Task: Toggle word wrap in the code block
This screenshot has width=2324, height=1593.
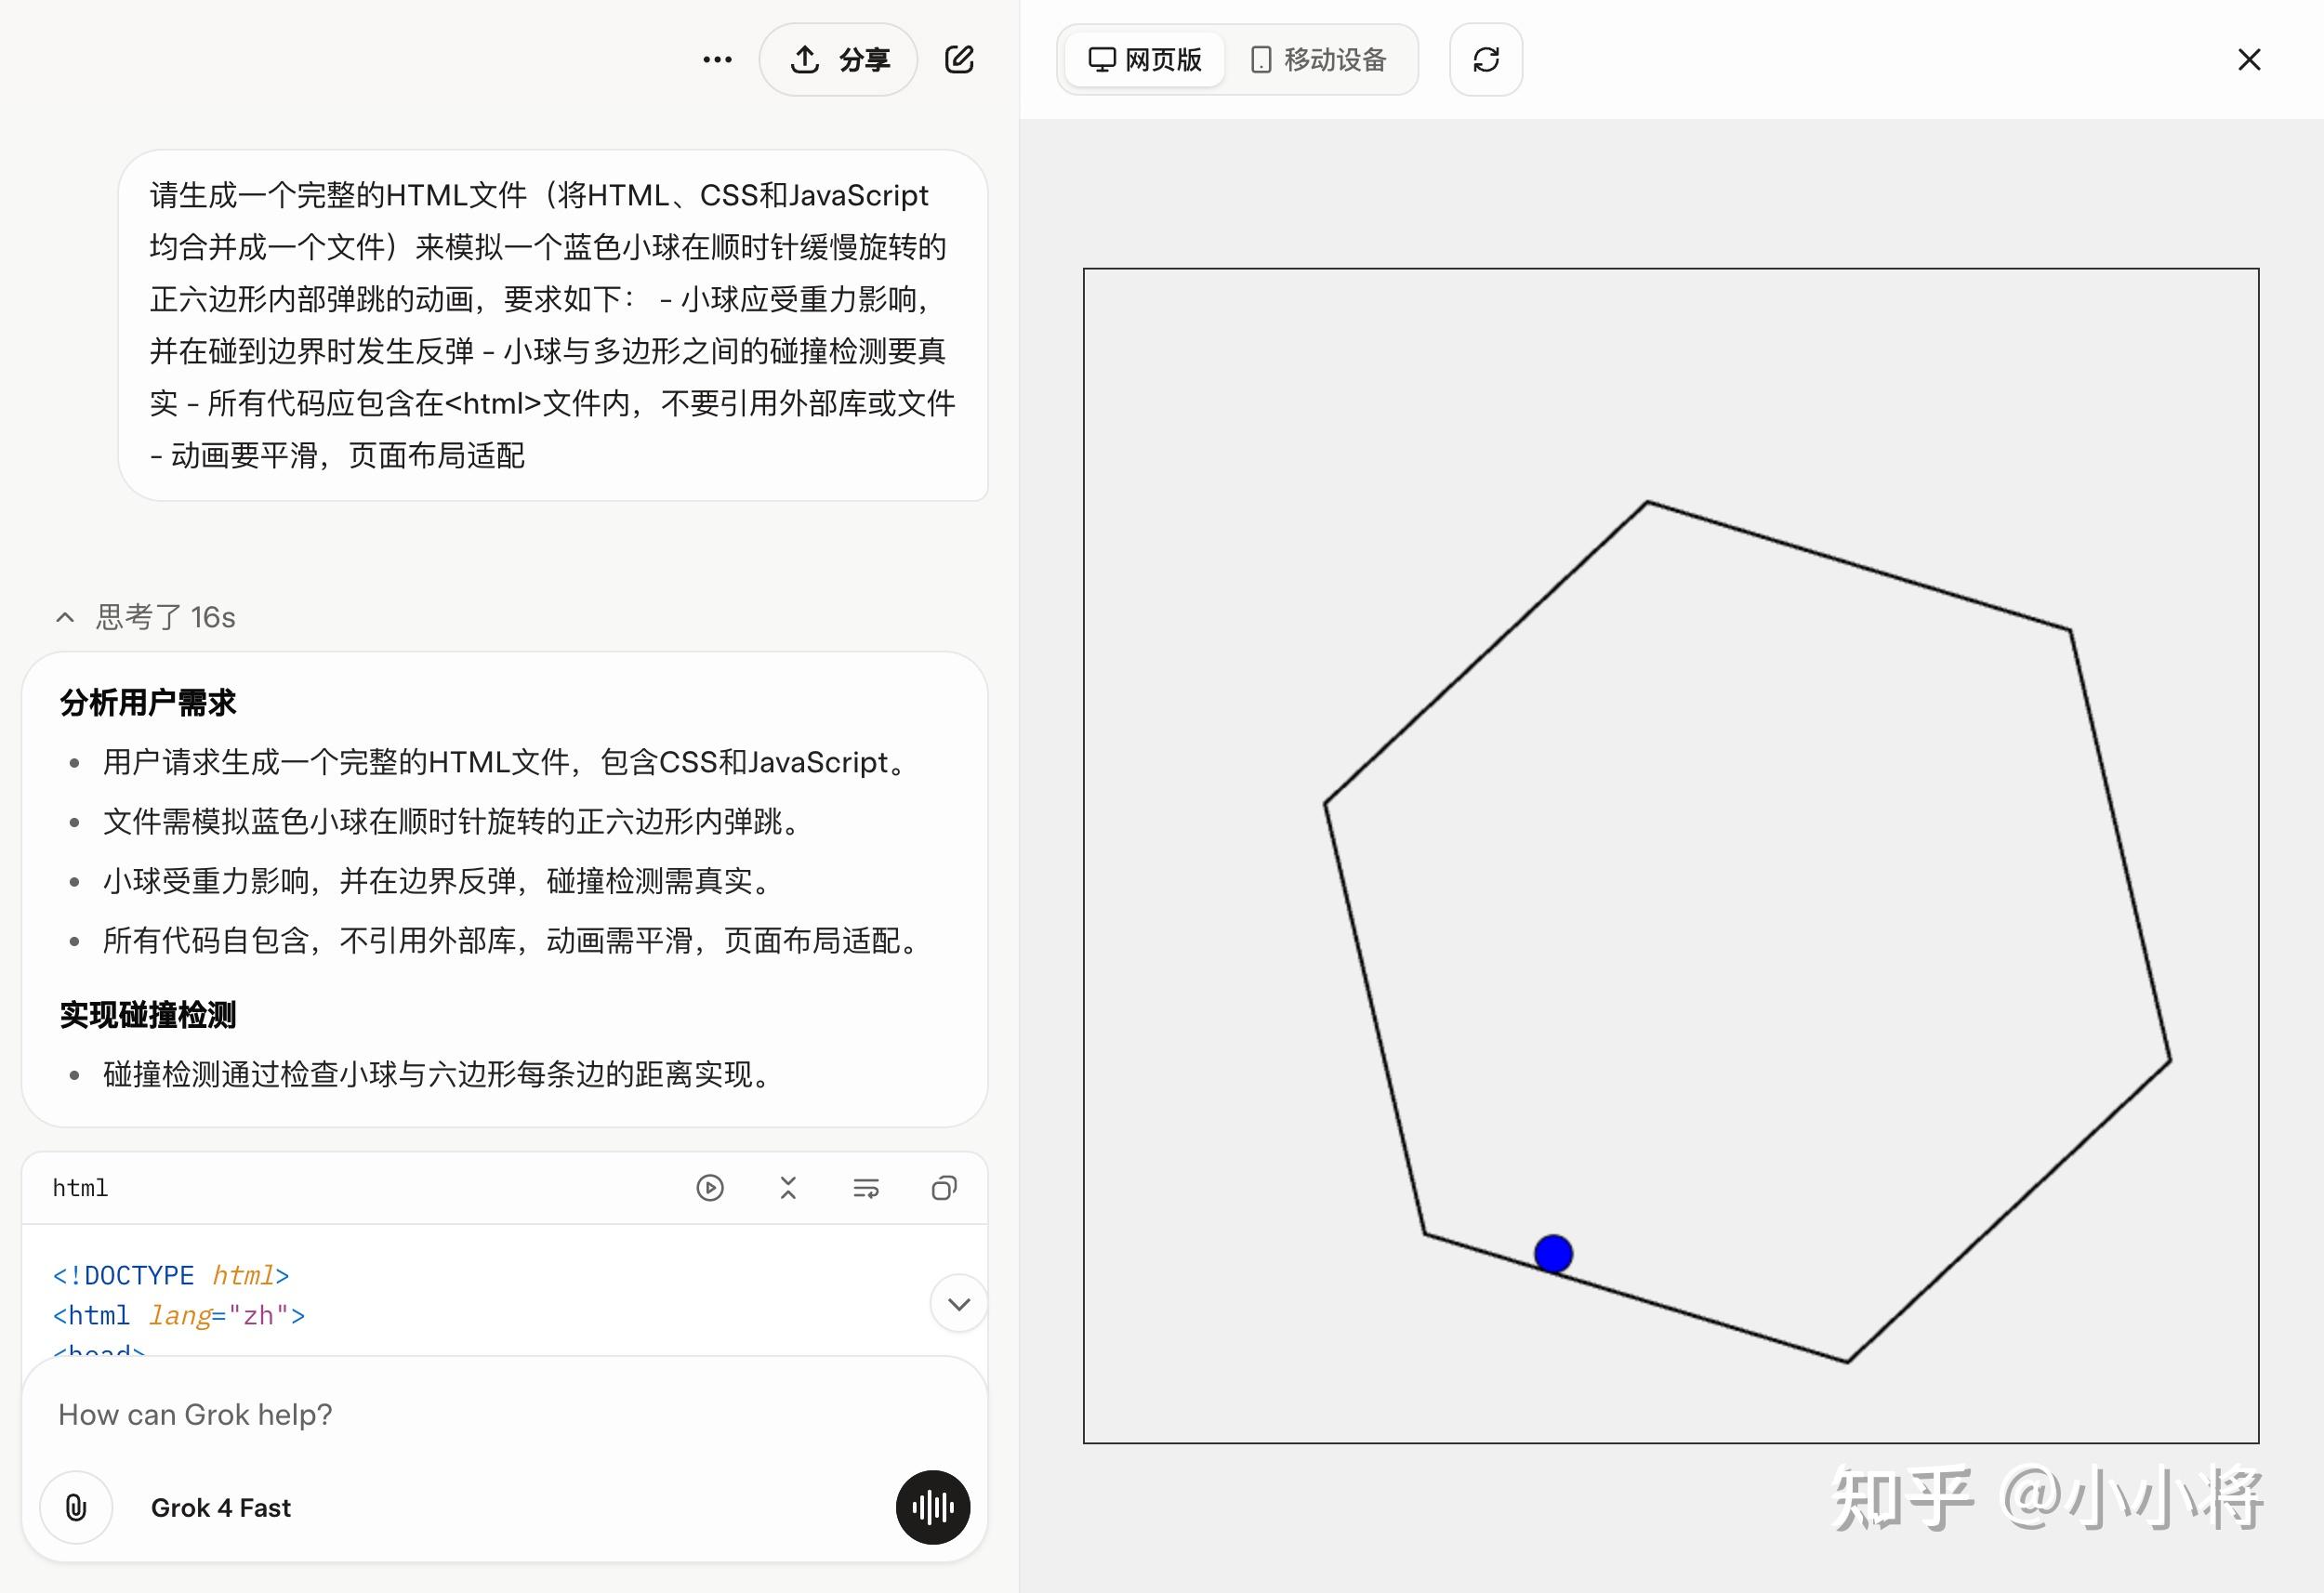Action: point(866,1187)
